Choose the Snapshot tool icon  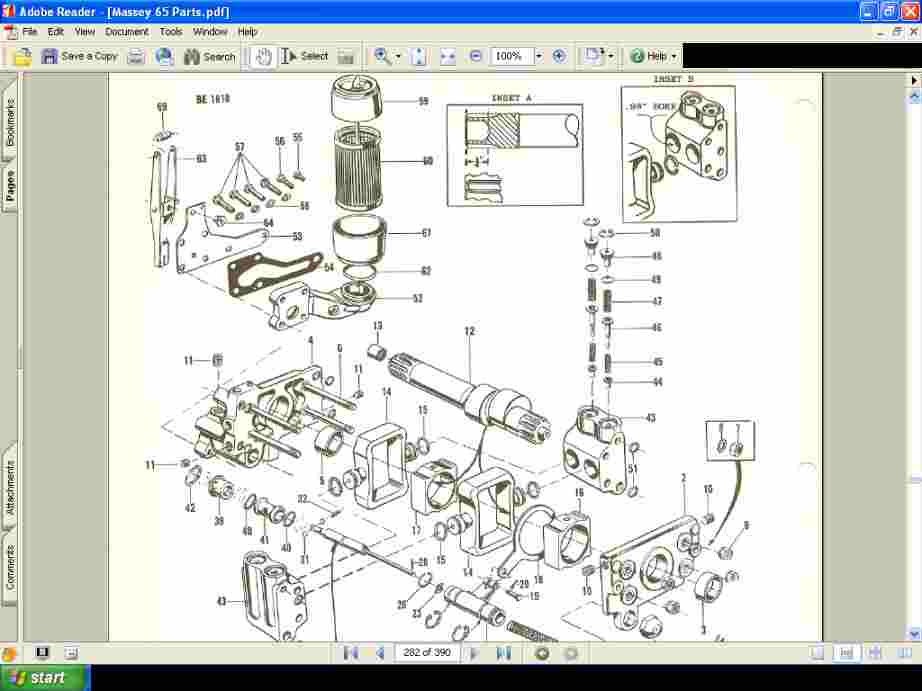click(x=346, y=57)
